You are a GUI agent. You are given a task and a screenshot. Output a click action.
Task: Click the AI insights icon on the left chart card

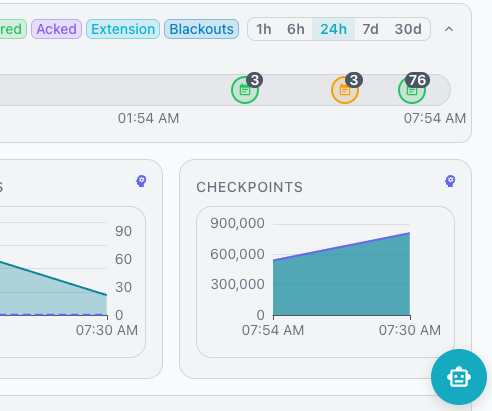[x=141, y=181]
